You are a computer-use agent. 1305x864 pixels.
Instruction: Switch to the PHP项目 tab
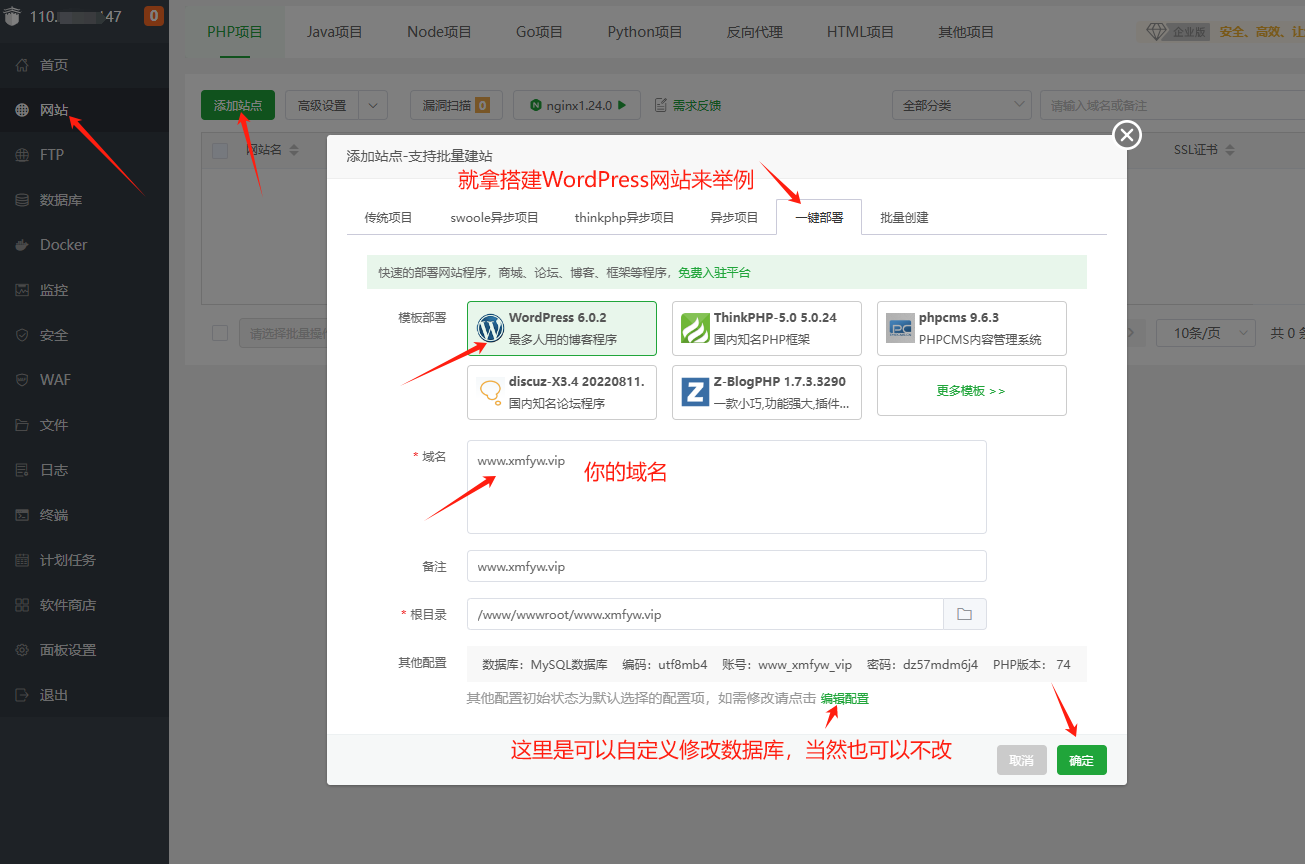coord(235,32)
